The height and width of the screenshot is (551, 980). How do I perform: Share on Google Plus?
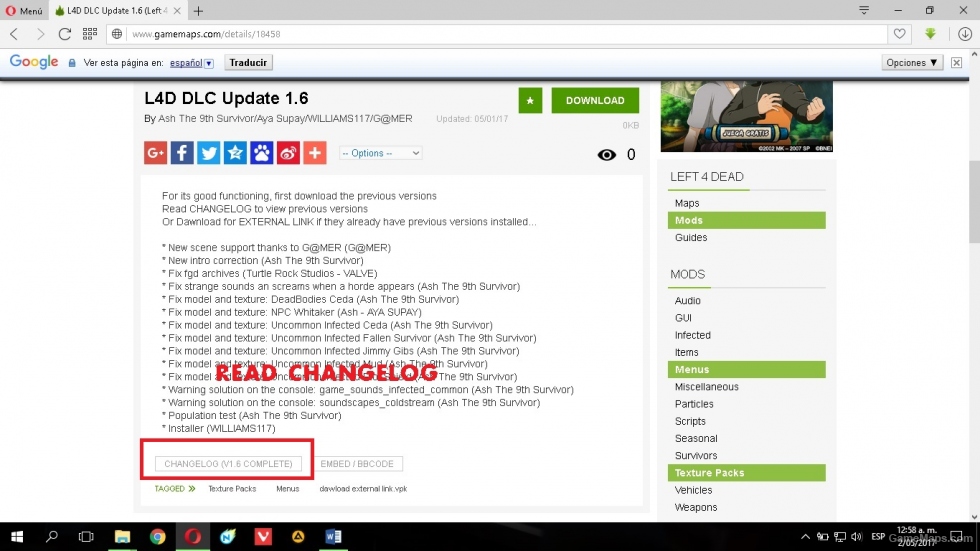(156, 152)
